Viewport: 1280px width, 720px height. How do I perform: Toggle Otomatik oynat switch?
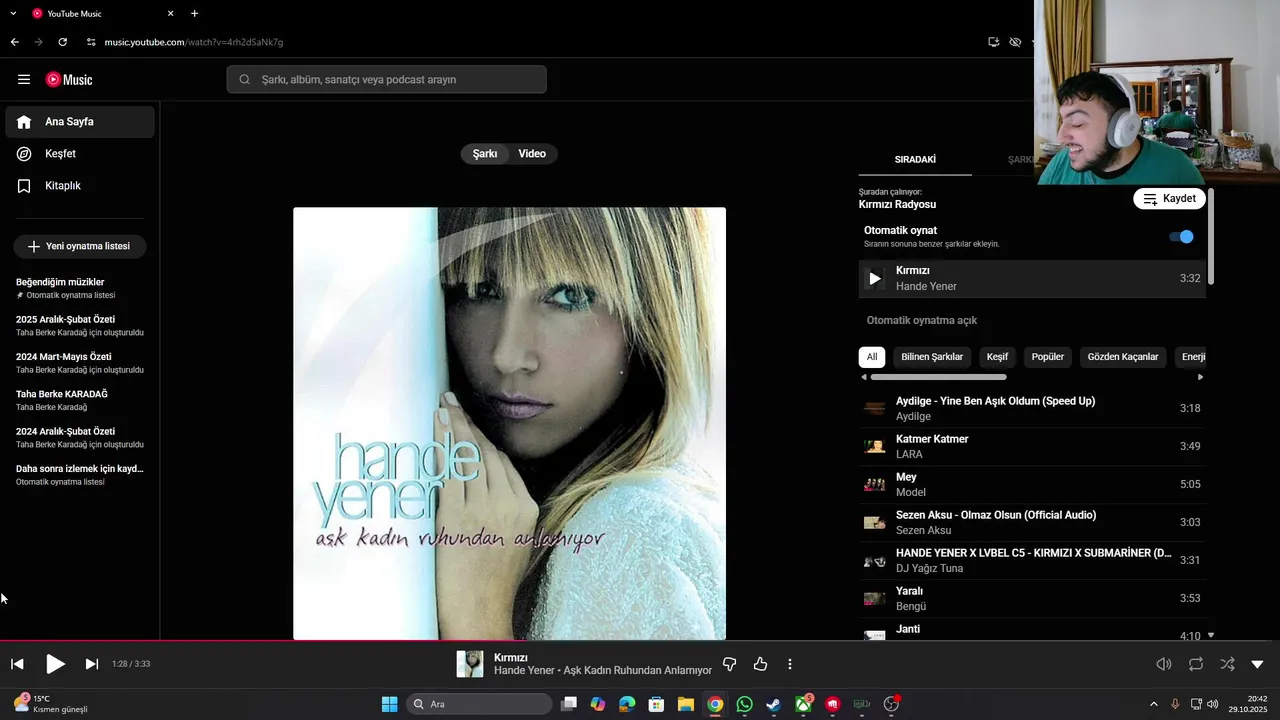(1181, 237)
